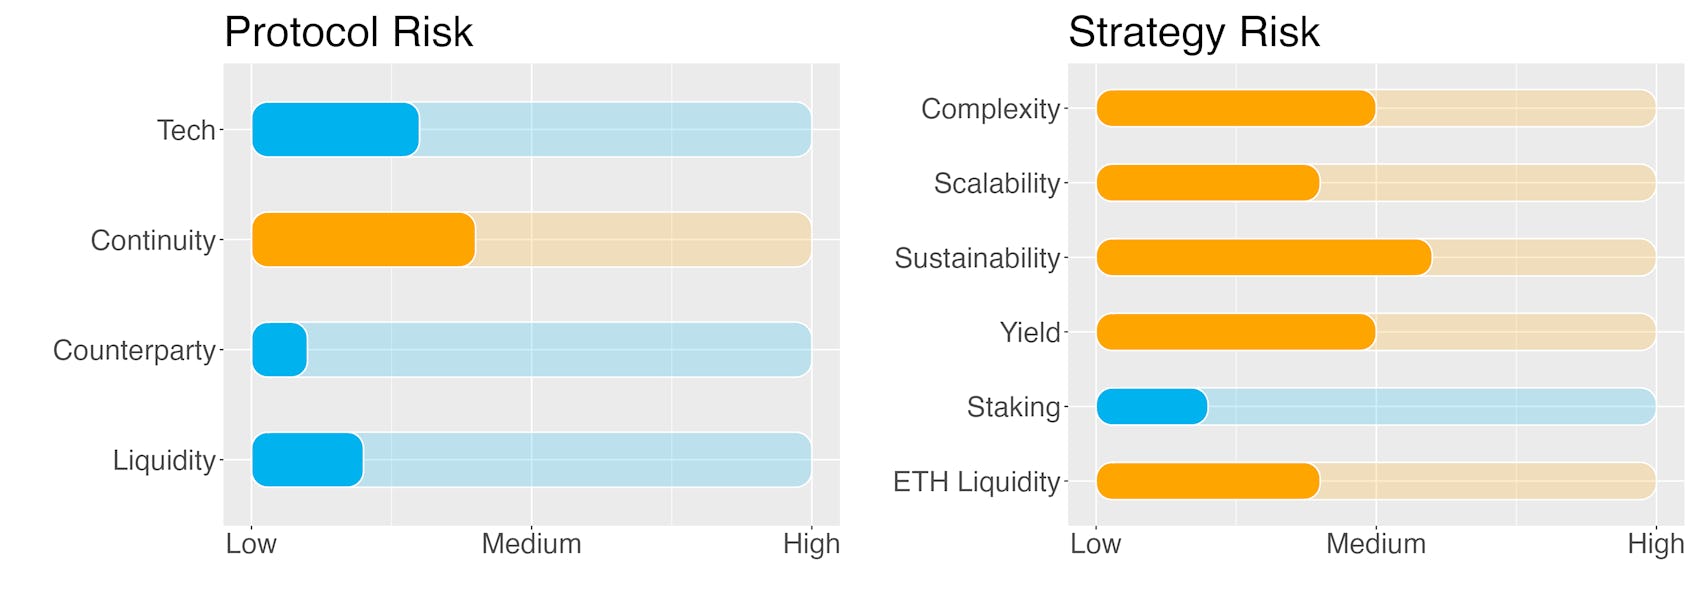Click the Strategy Risk chart title

(1194, 32)
